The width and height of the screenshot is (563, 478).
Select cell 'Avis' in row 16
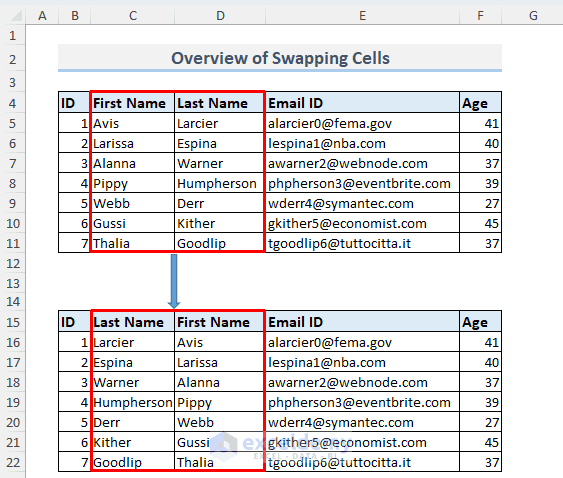tap(220, 342)
